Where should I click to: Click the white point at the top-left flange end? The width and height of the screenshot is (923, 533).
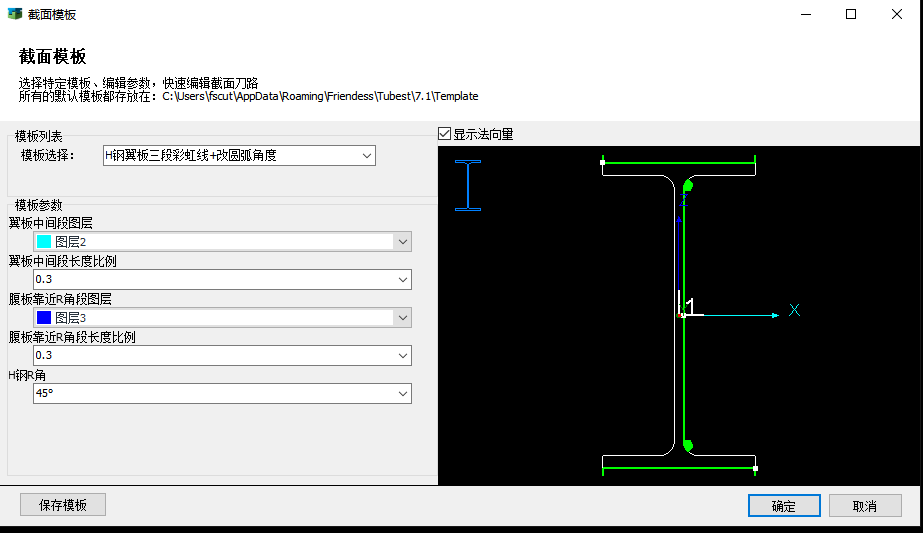pyautogui.click(x=602, y=161)
